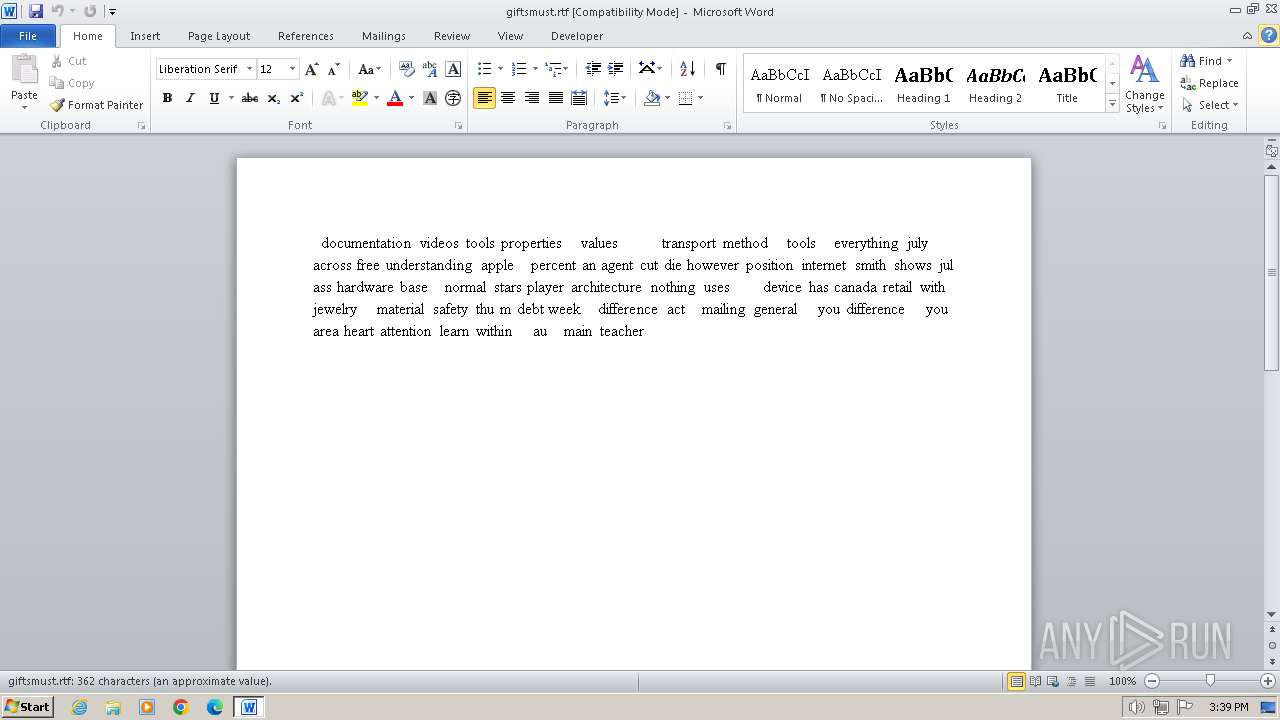Viewport: 1280px width, 720px height.
Task: Switch to the Review tab
Action: tap(452, 36)
